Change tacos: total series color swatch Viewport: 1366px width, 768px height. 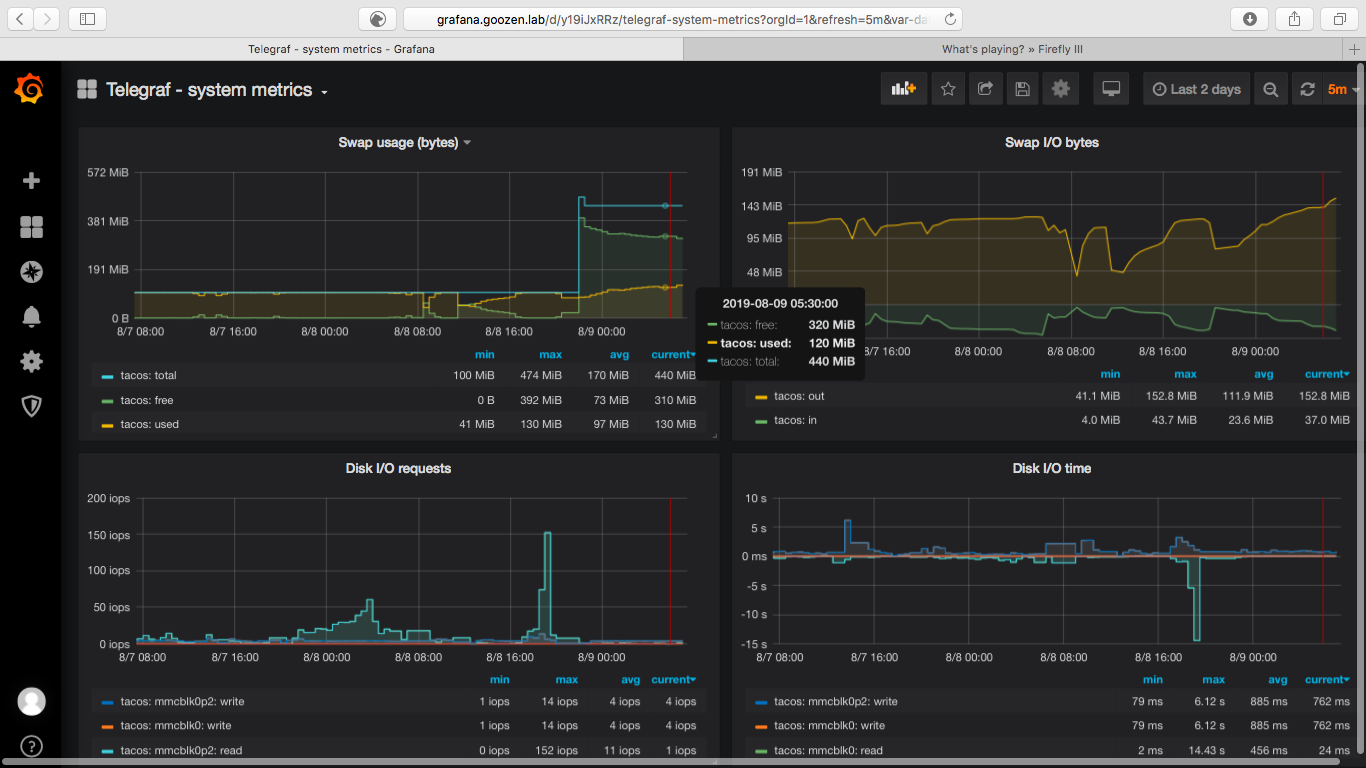pos(108,376)
